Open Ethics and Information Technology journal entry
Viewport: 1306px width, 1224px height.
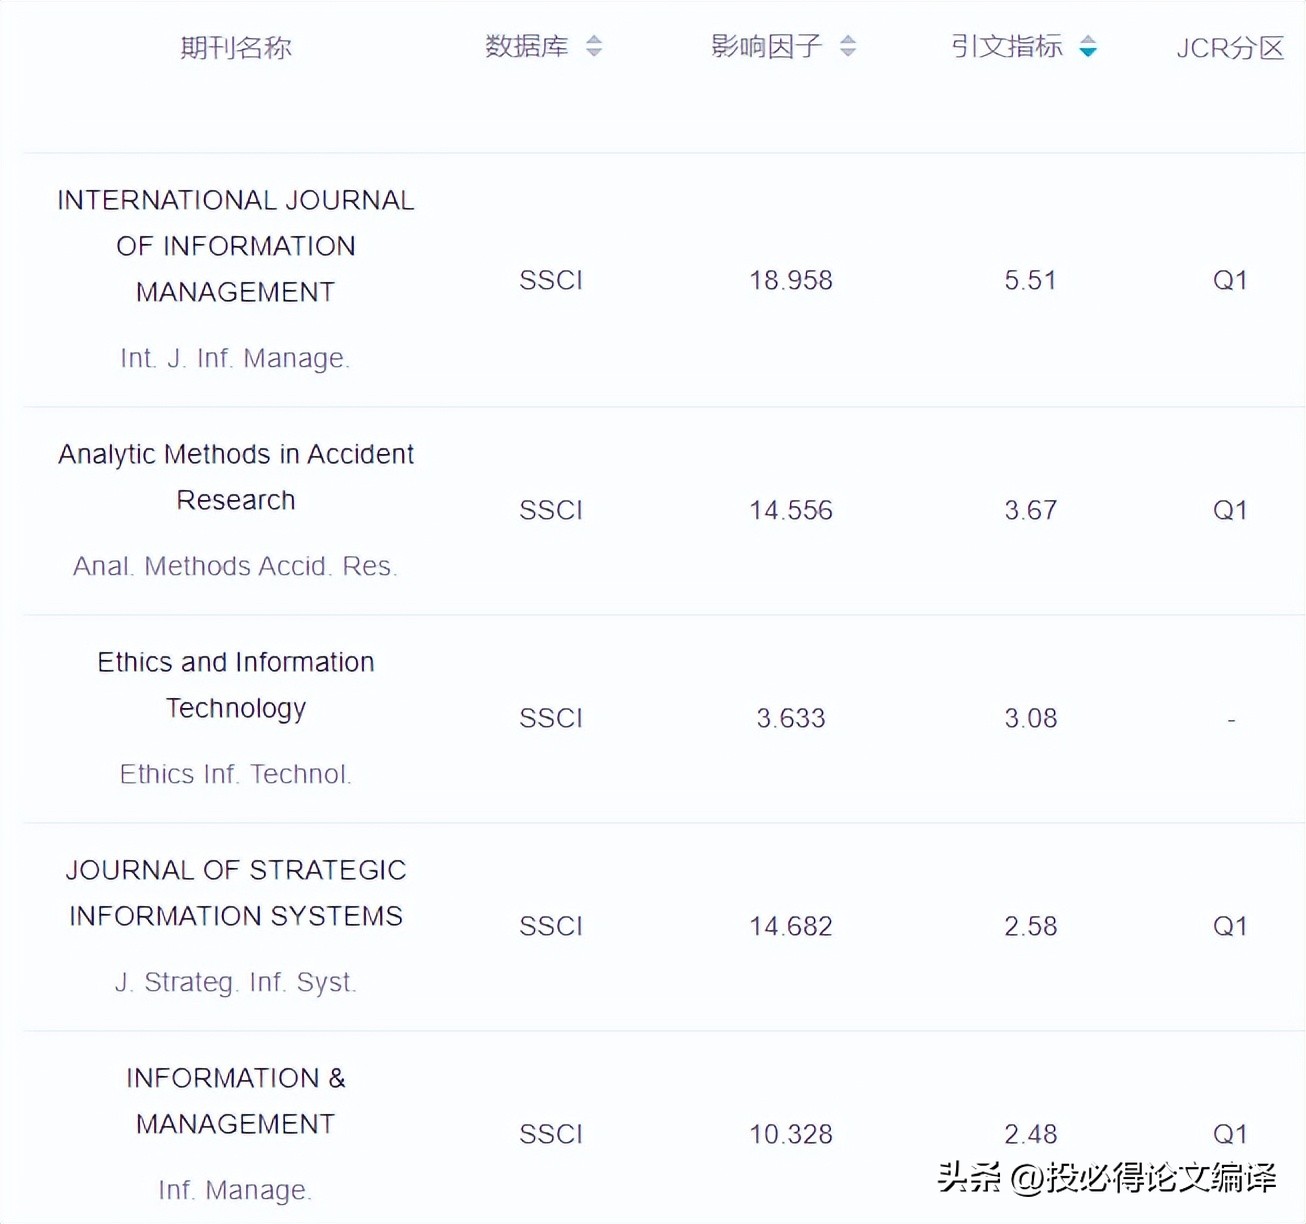[235, 684]
